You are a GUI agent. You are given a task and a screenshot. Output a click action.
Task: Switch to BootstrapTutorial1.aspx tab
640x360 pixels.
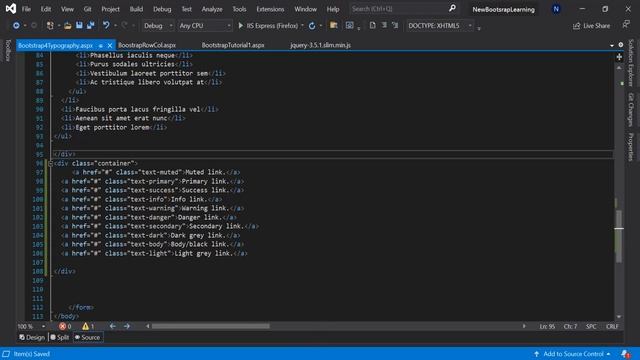click(x=233, y=45)
